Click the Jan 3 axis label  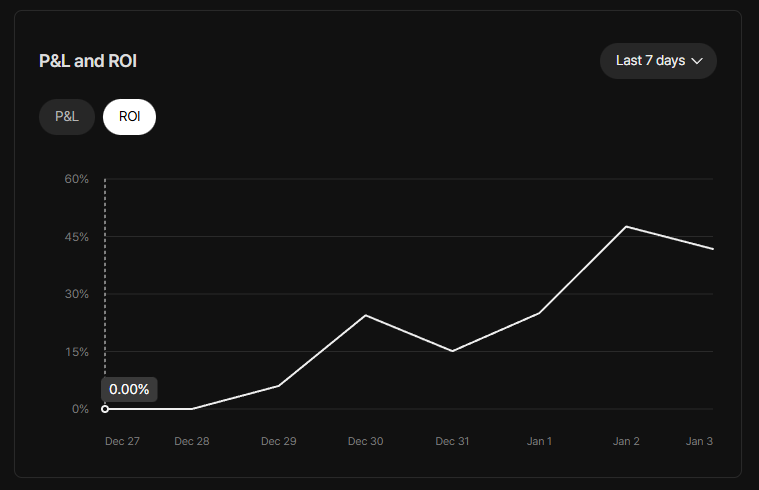[x=699, y=441]
